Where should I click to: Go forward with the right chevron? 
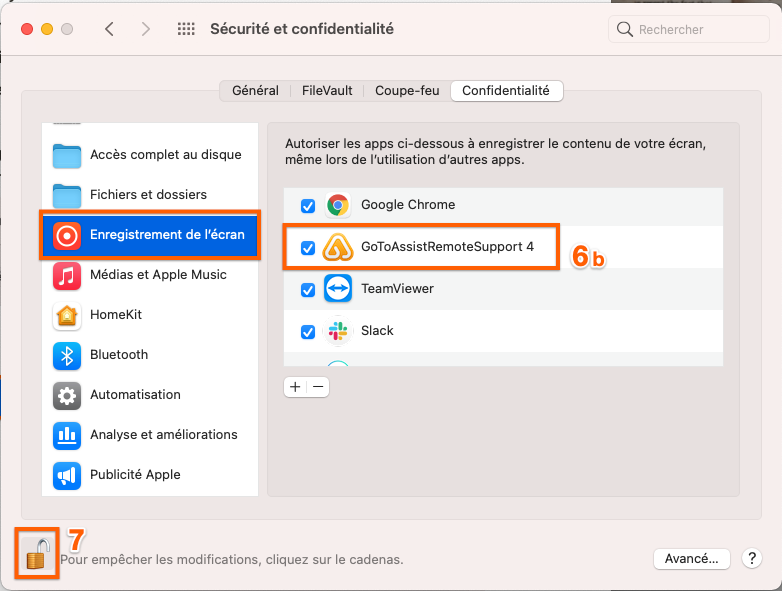coord(145,29)
